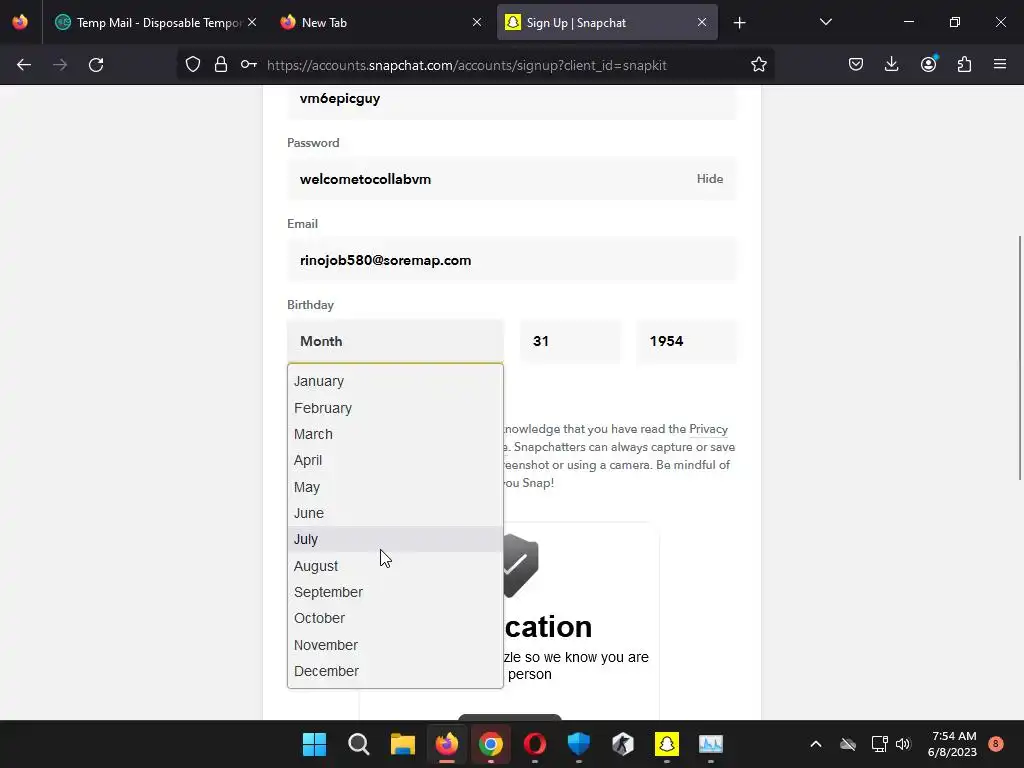Choose April in the dropdown
The height and width of the screenshot is (768, 1024).
[x=395, y=460]
